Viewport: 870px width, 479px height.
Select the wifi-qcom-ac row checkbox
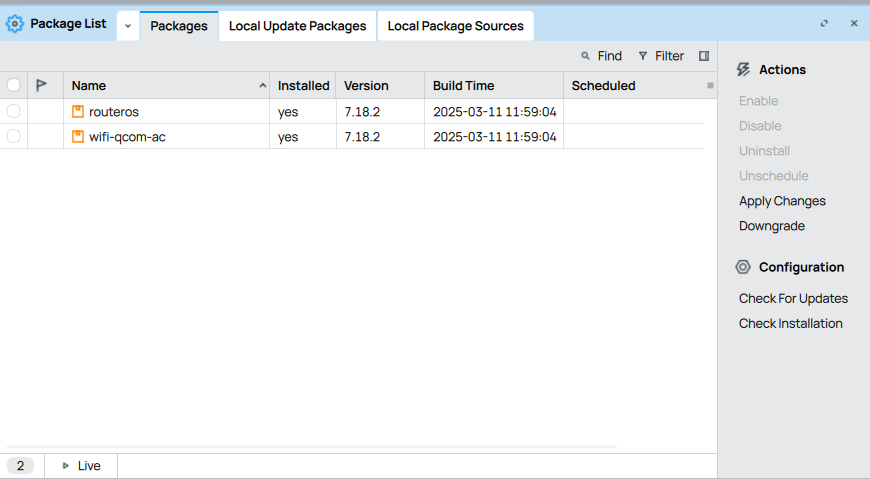pos(14,137)
